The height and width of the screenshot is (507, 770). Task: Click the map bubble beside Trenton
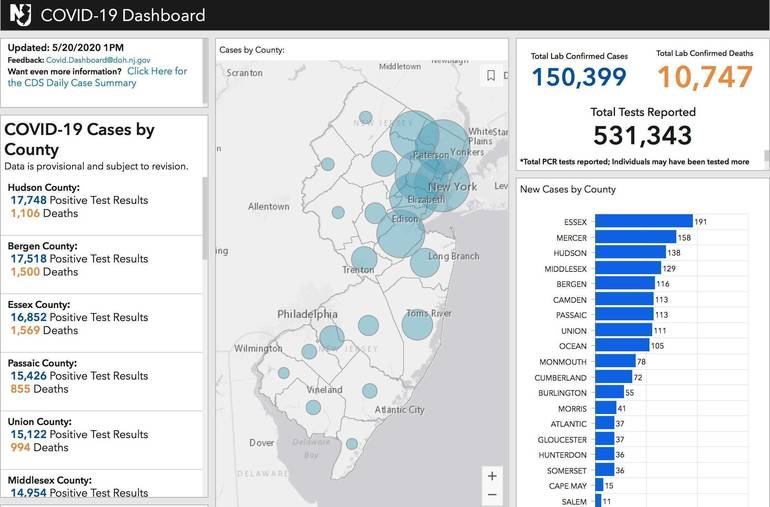[x=364, y=259]
